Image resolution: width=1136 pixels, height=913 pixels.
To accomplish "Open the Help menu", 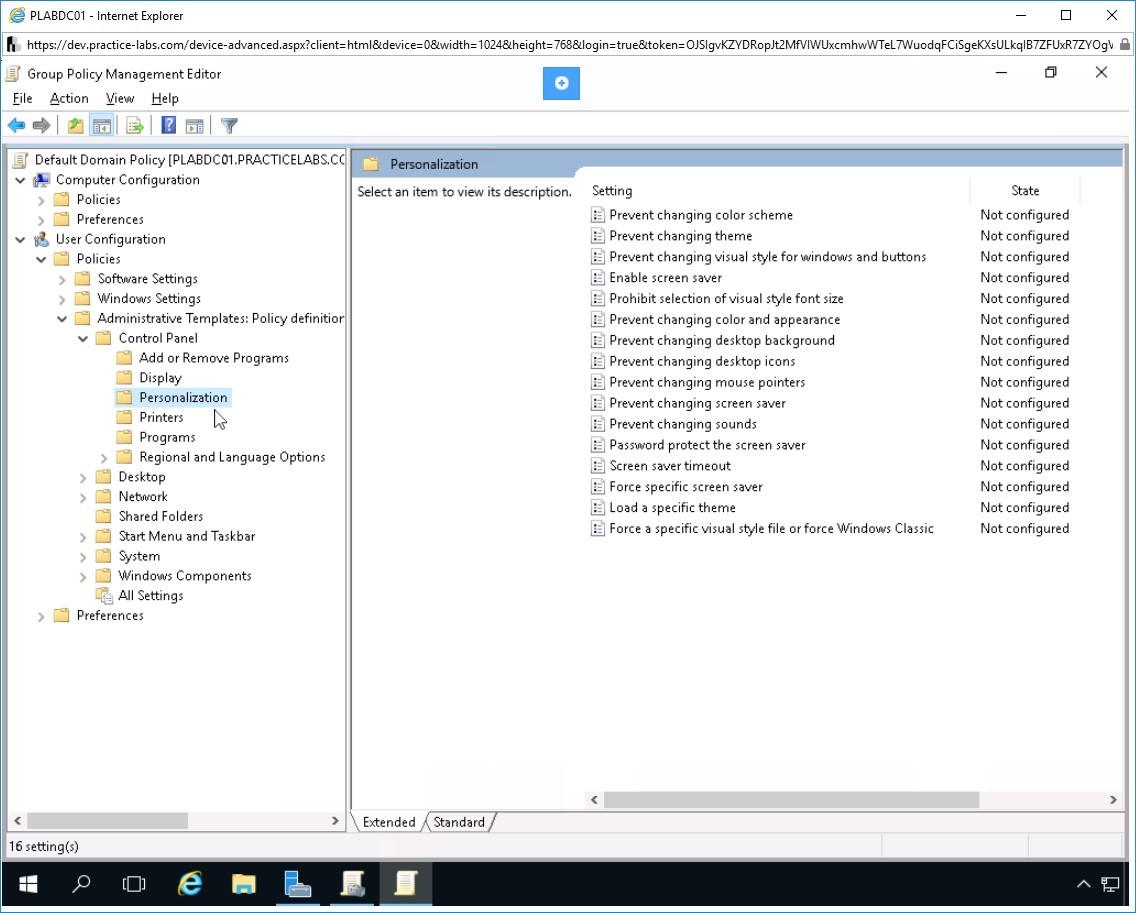I will coord(164,99).
